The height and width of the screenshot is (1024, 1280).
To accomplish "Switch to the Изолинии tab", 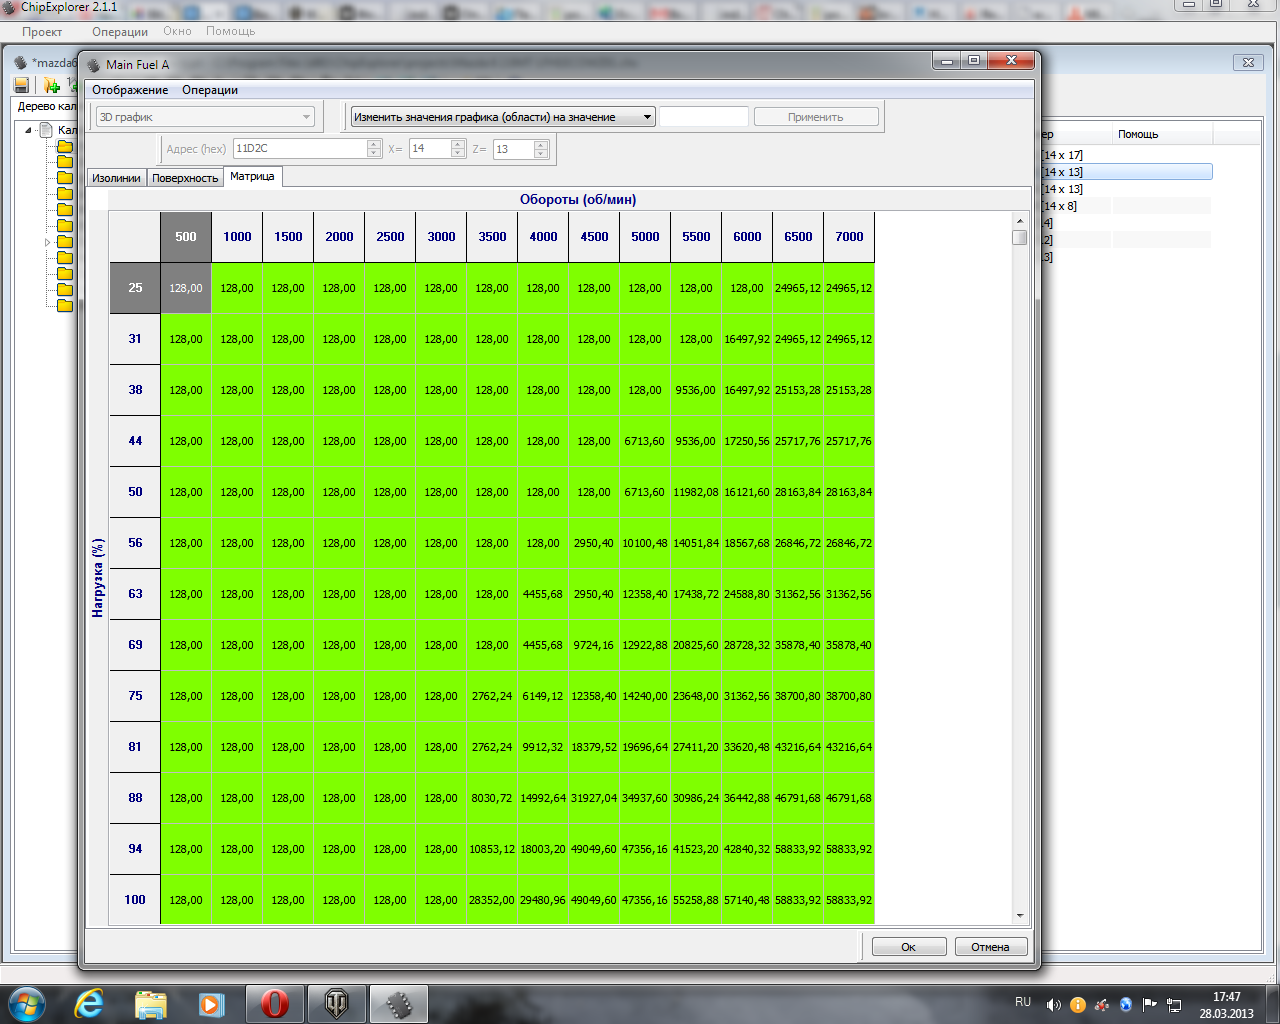I will coord(116,178).
